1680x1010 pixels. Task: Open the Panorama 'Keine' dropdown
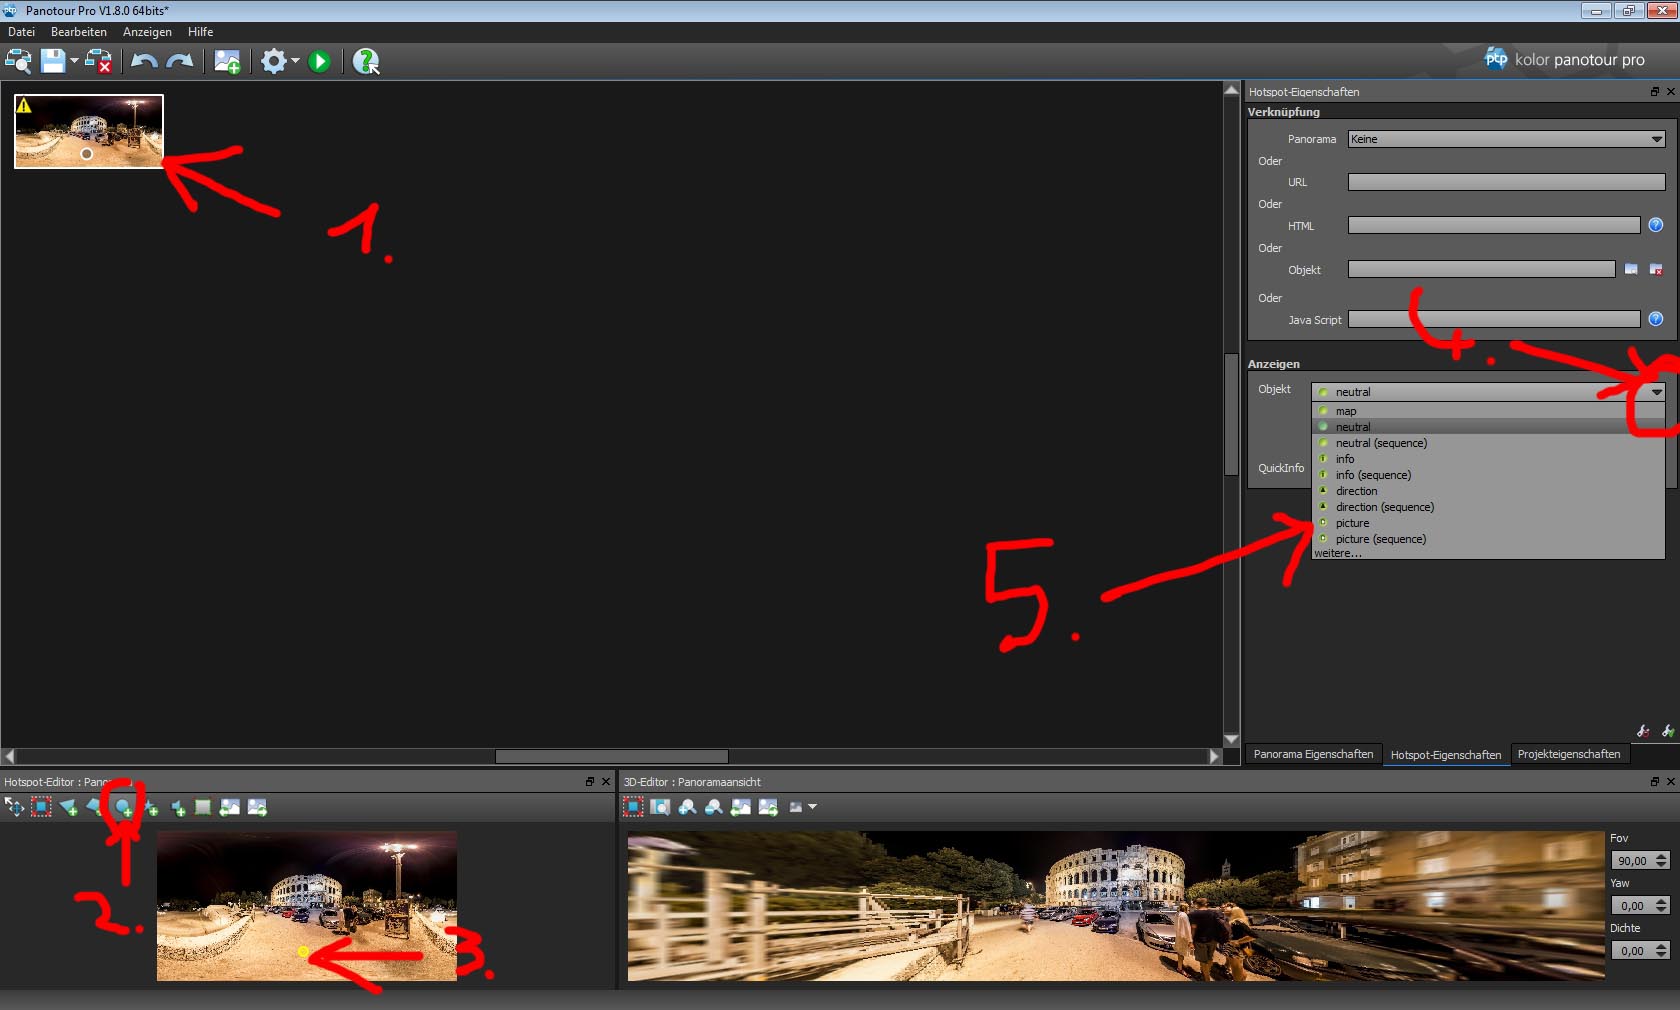1506,139
